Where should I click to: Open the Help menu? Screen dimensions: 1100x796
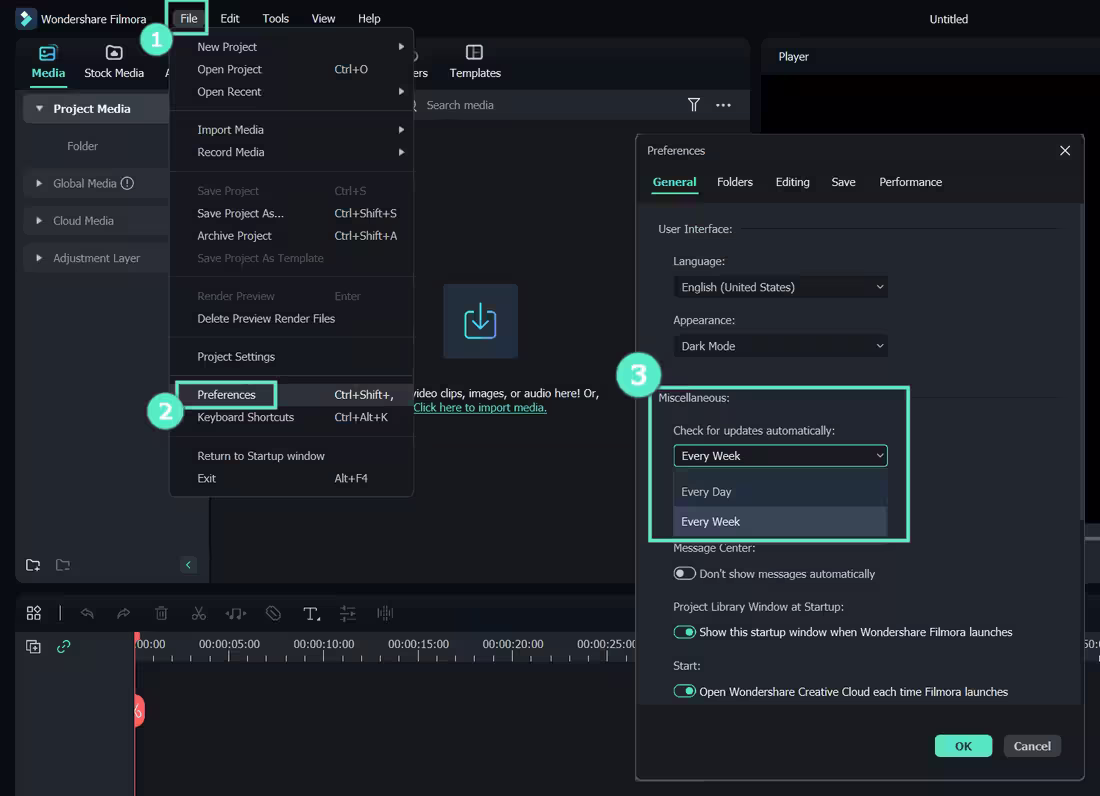pos(369,18)
